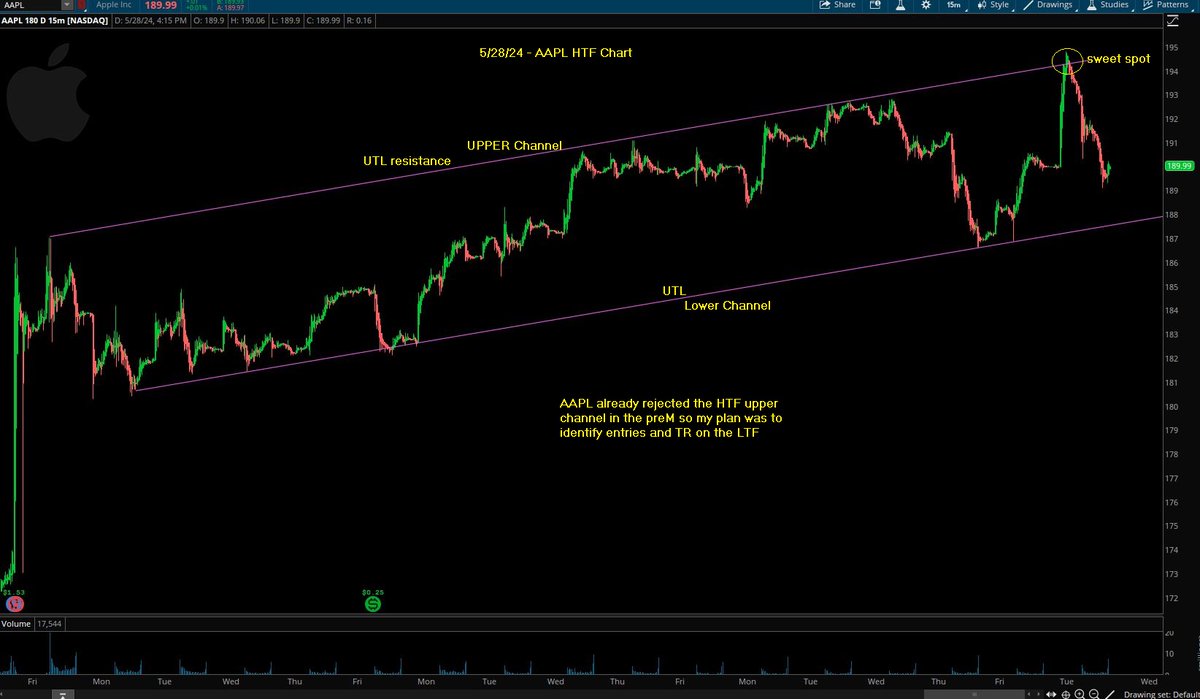
Task: Click the red link color icon beside symbol
Action: click(x=82, y=5)
